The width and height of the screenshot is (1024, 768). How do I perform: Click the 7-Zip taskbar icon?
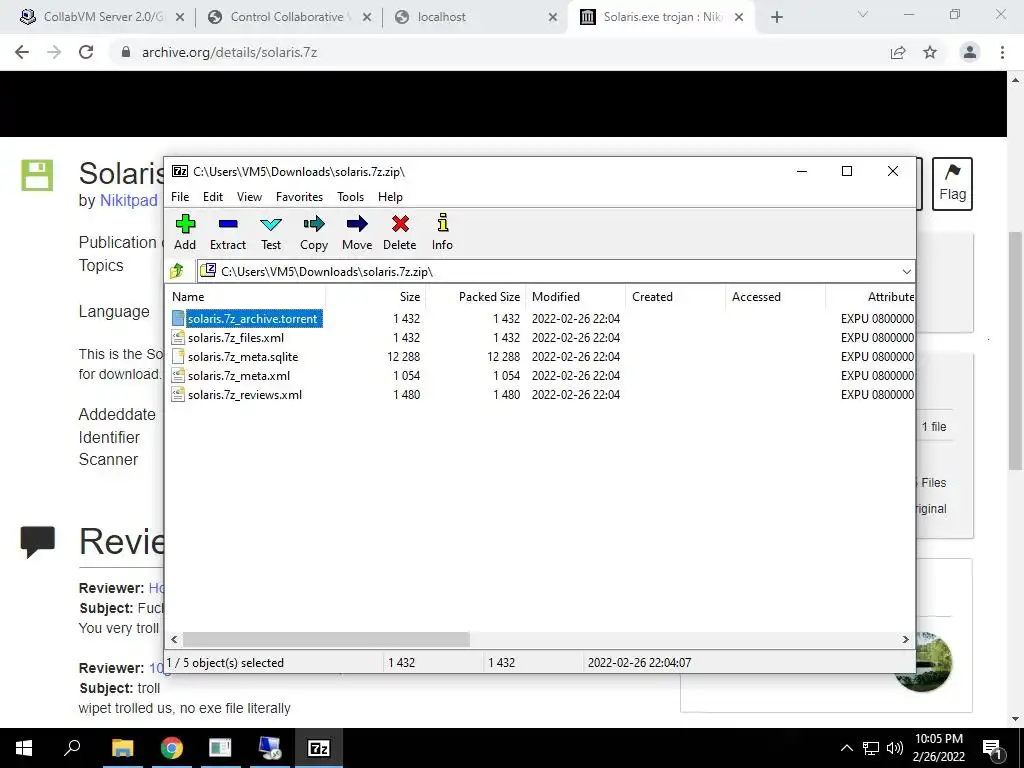(x=319, y=748)
